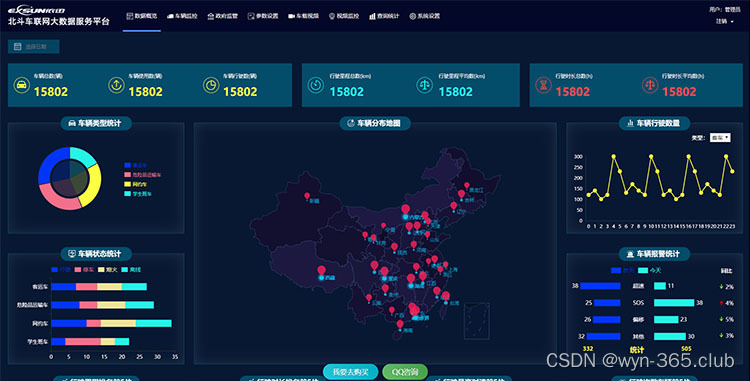Click the map pin at 黑龙江
Image resolution: width=750 pixels, height=381 pixels.
(x=467, y=185)
